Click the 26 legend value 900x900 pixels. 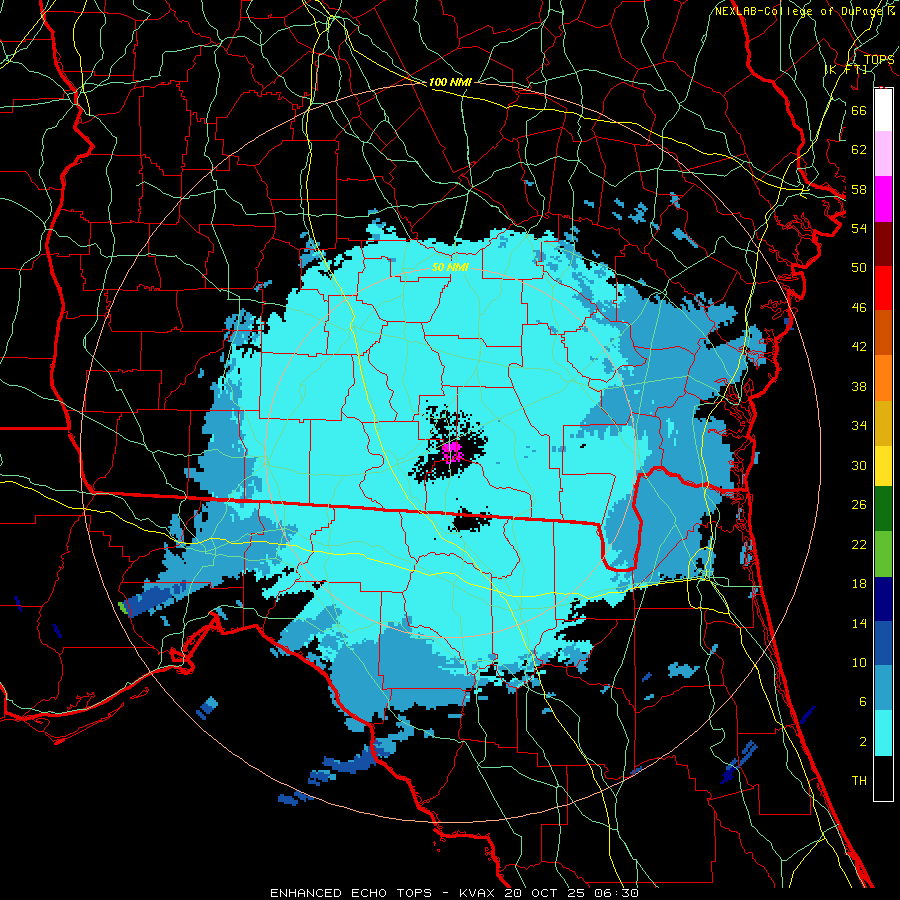[x=859, y=505]
